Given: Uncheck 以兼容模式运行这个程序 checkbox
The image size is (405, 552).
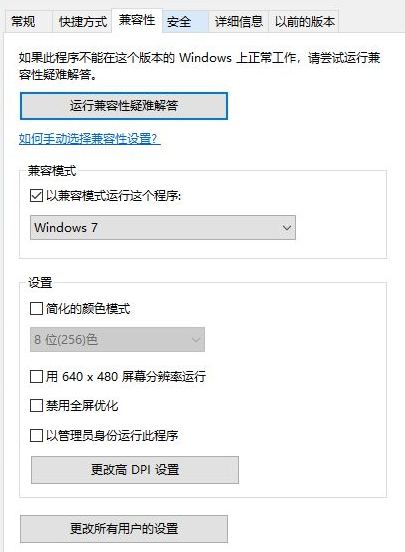Looking at the screenshot, I should (x=37, y=196).
